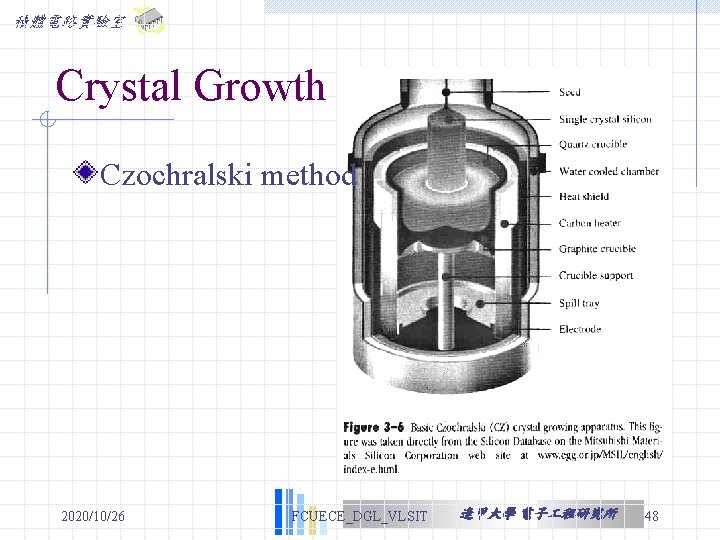Click the "Water cooled chamber" label

(x=608, y=171)
